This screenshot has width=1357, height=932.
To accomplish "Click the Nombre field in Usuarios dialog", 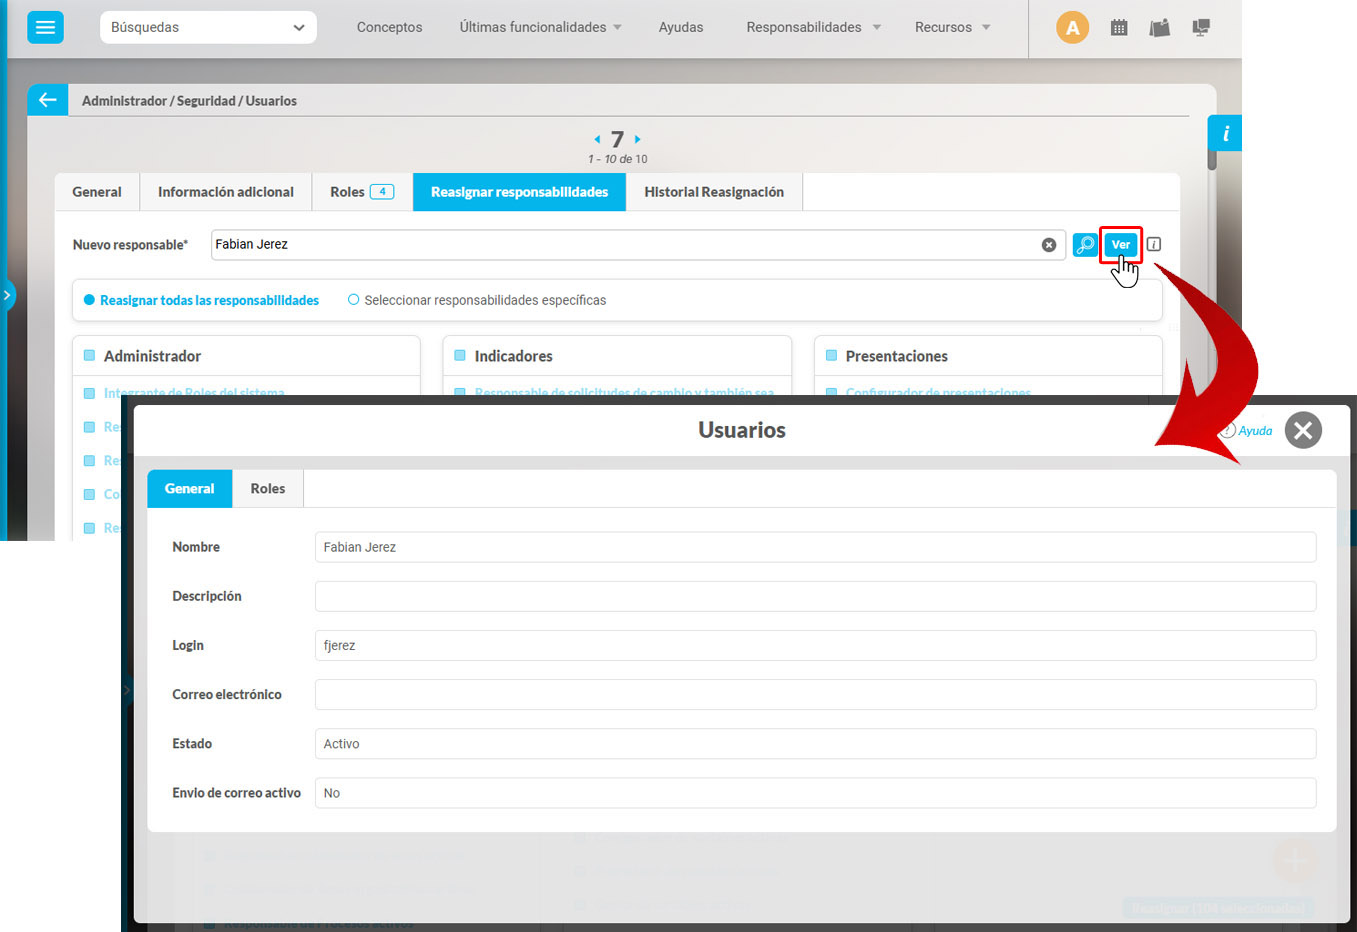I will [x=814, y=547].
